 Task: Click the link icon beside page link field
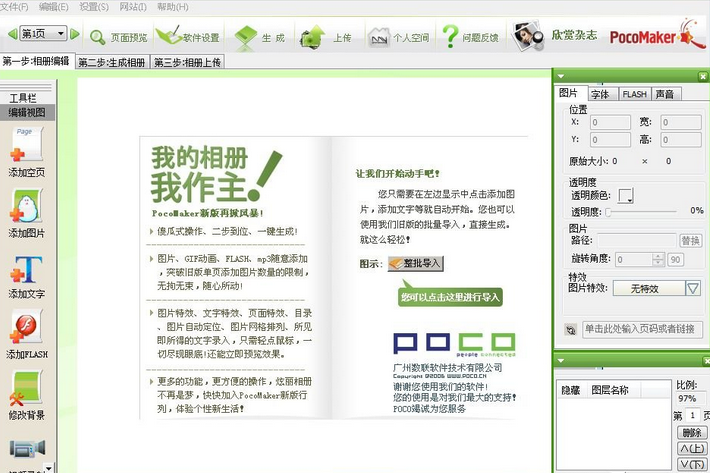[571, 330]
